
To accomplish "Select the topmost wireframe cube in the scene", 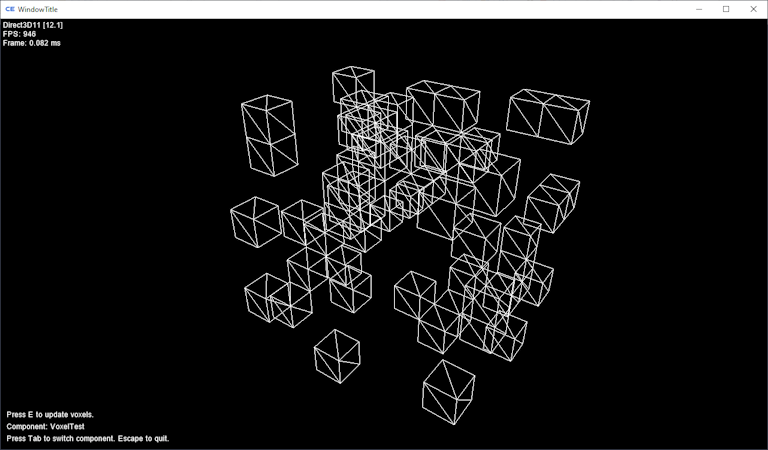I will pos(353,84).
